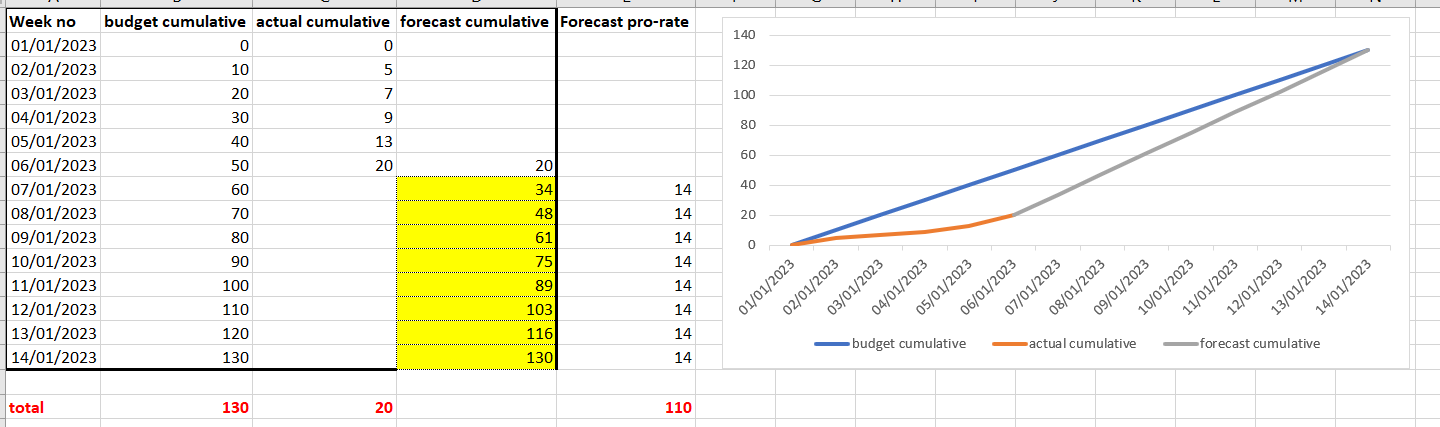Image resolution: width=1440 pixels, height=427 pixels.
Task: Click the 14/01/2023 date cell in table
Action: pos(53,357)
